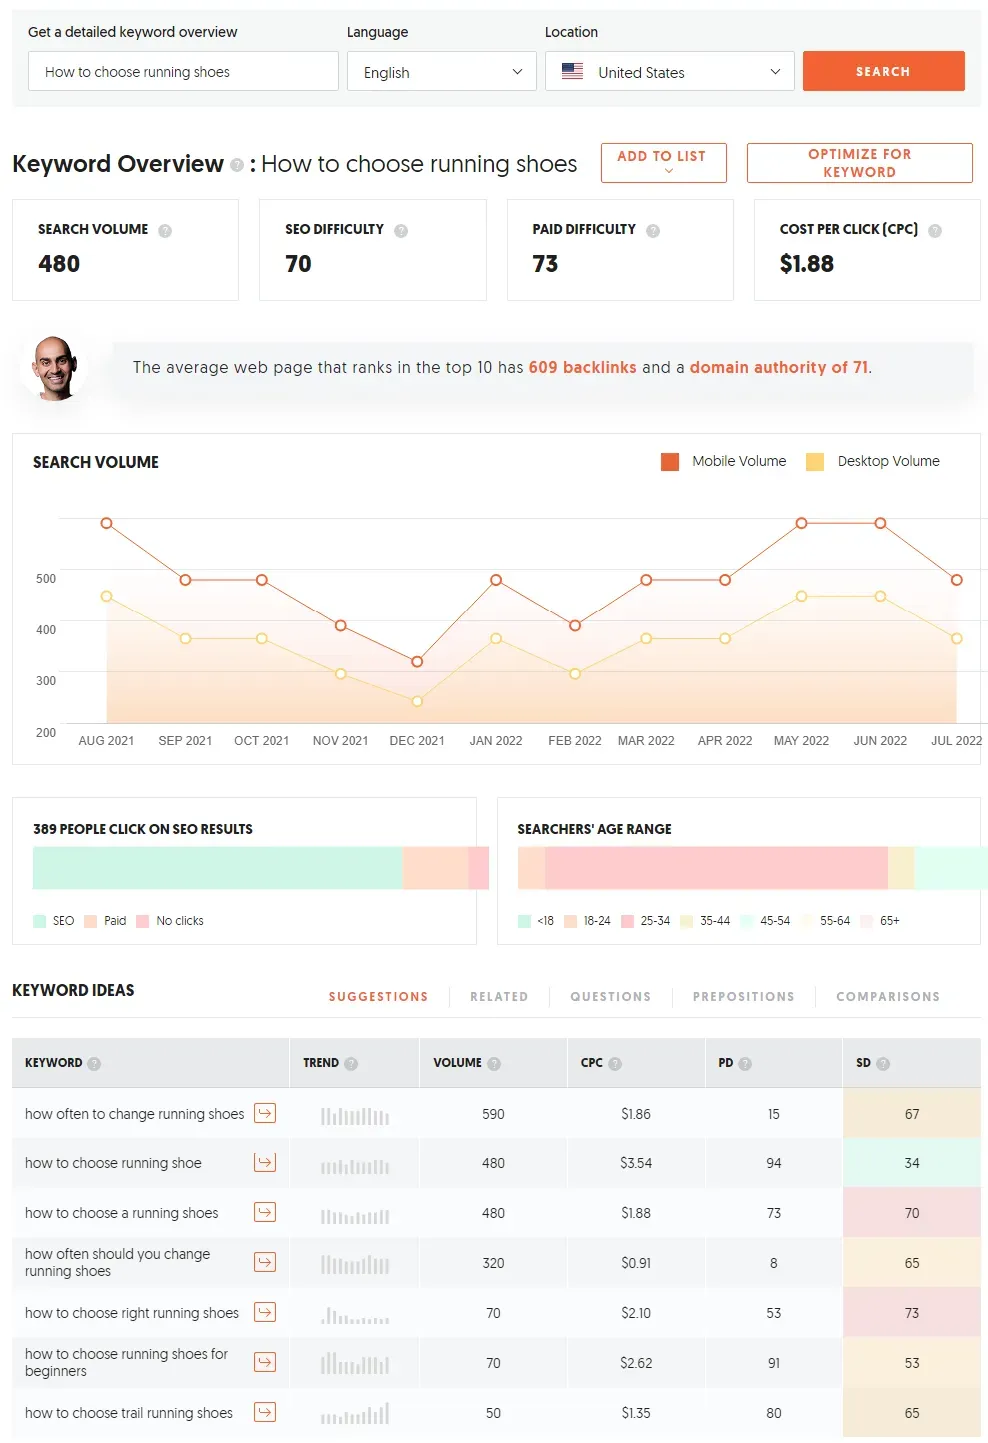The width and height of the screenshot is (988, 1443).
Task: Click Neil Patel avatar image
Action: pyautogui.click(x=54, y=368)
